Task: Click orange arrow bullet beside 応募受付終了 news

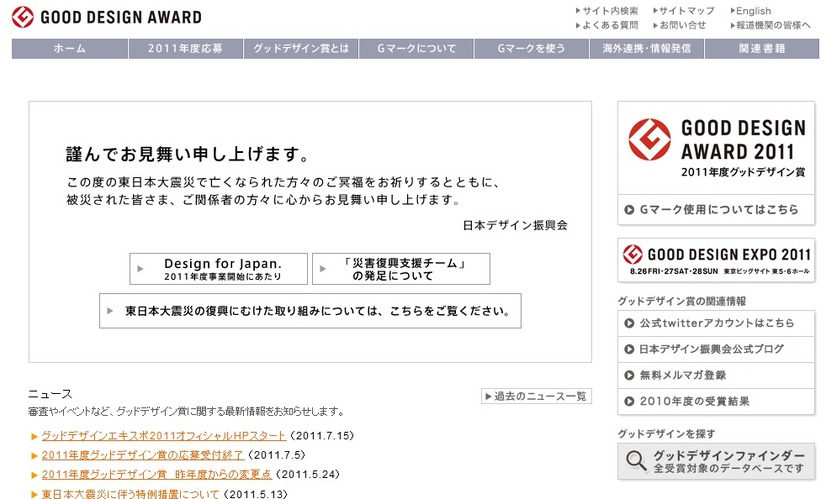Action: (x=34, y=455)
